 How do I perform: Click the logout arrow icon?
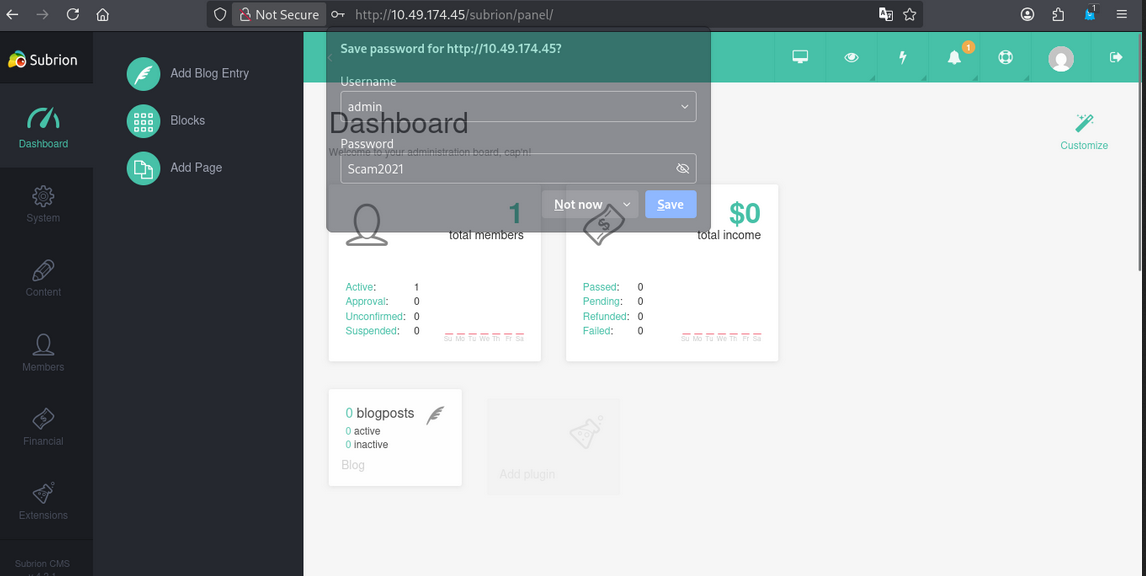1116,58
